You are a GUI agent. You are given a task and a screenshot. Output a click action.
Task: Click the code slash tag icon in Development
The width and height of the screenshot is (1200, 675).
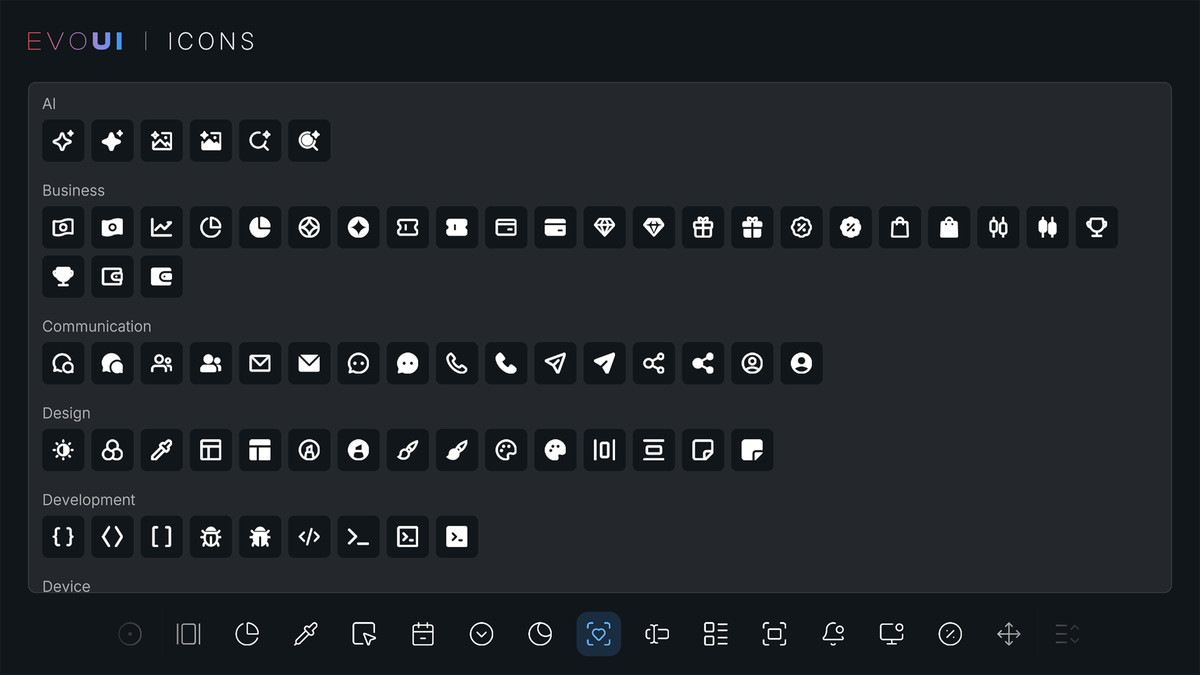pos(309,537)
